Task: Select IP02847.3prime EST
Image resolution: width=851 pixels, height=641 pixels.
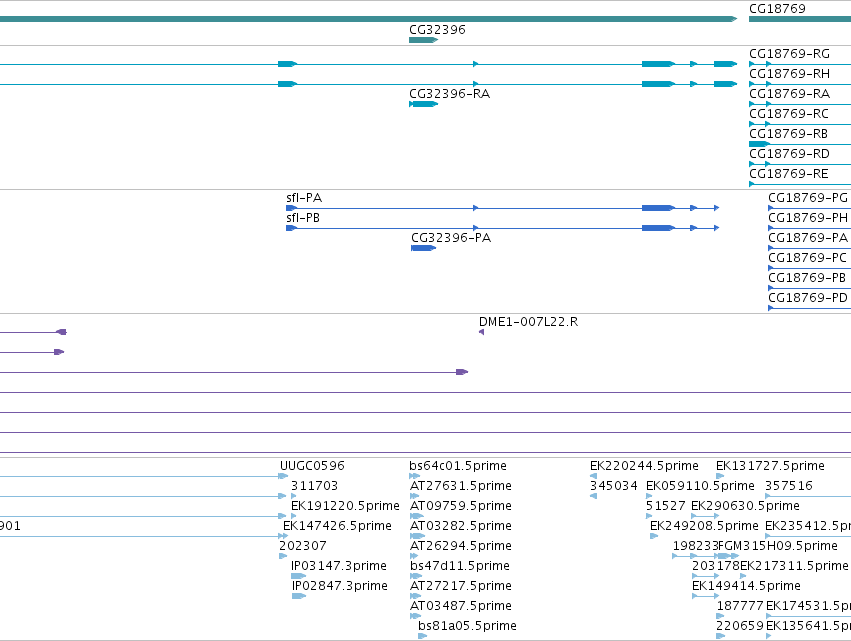Action: pyautogui.click(x=340, y=587)
